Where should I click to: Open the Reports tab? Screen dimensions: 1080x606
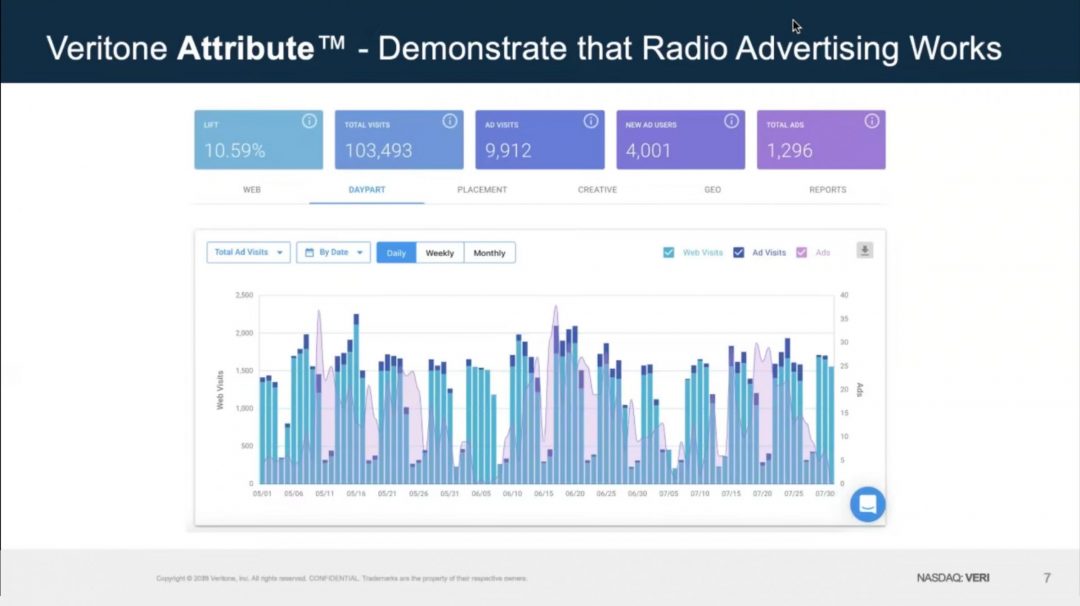828,190
